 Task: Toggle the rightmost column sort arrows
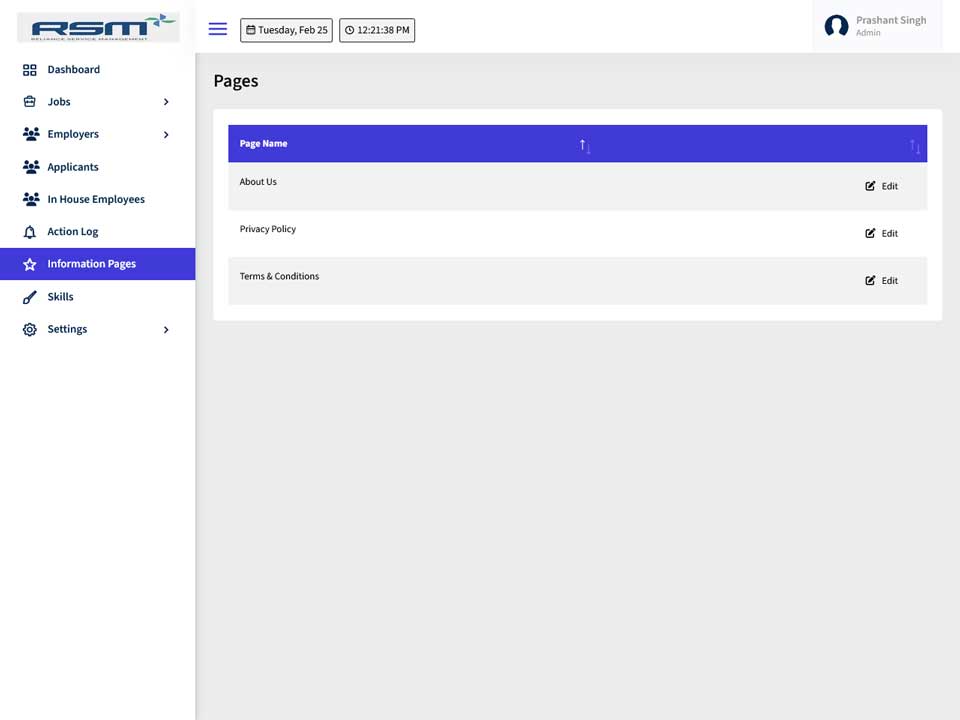[915, 146]
